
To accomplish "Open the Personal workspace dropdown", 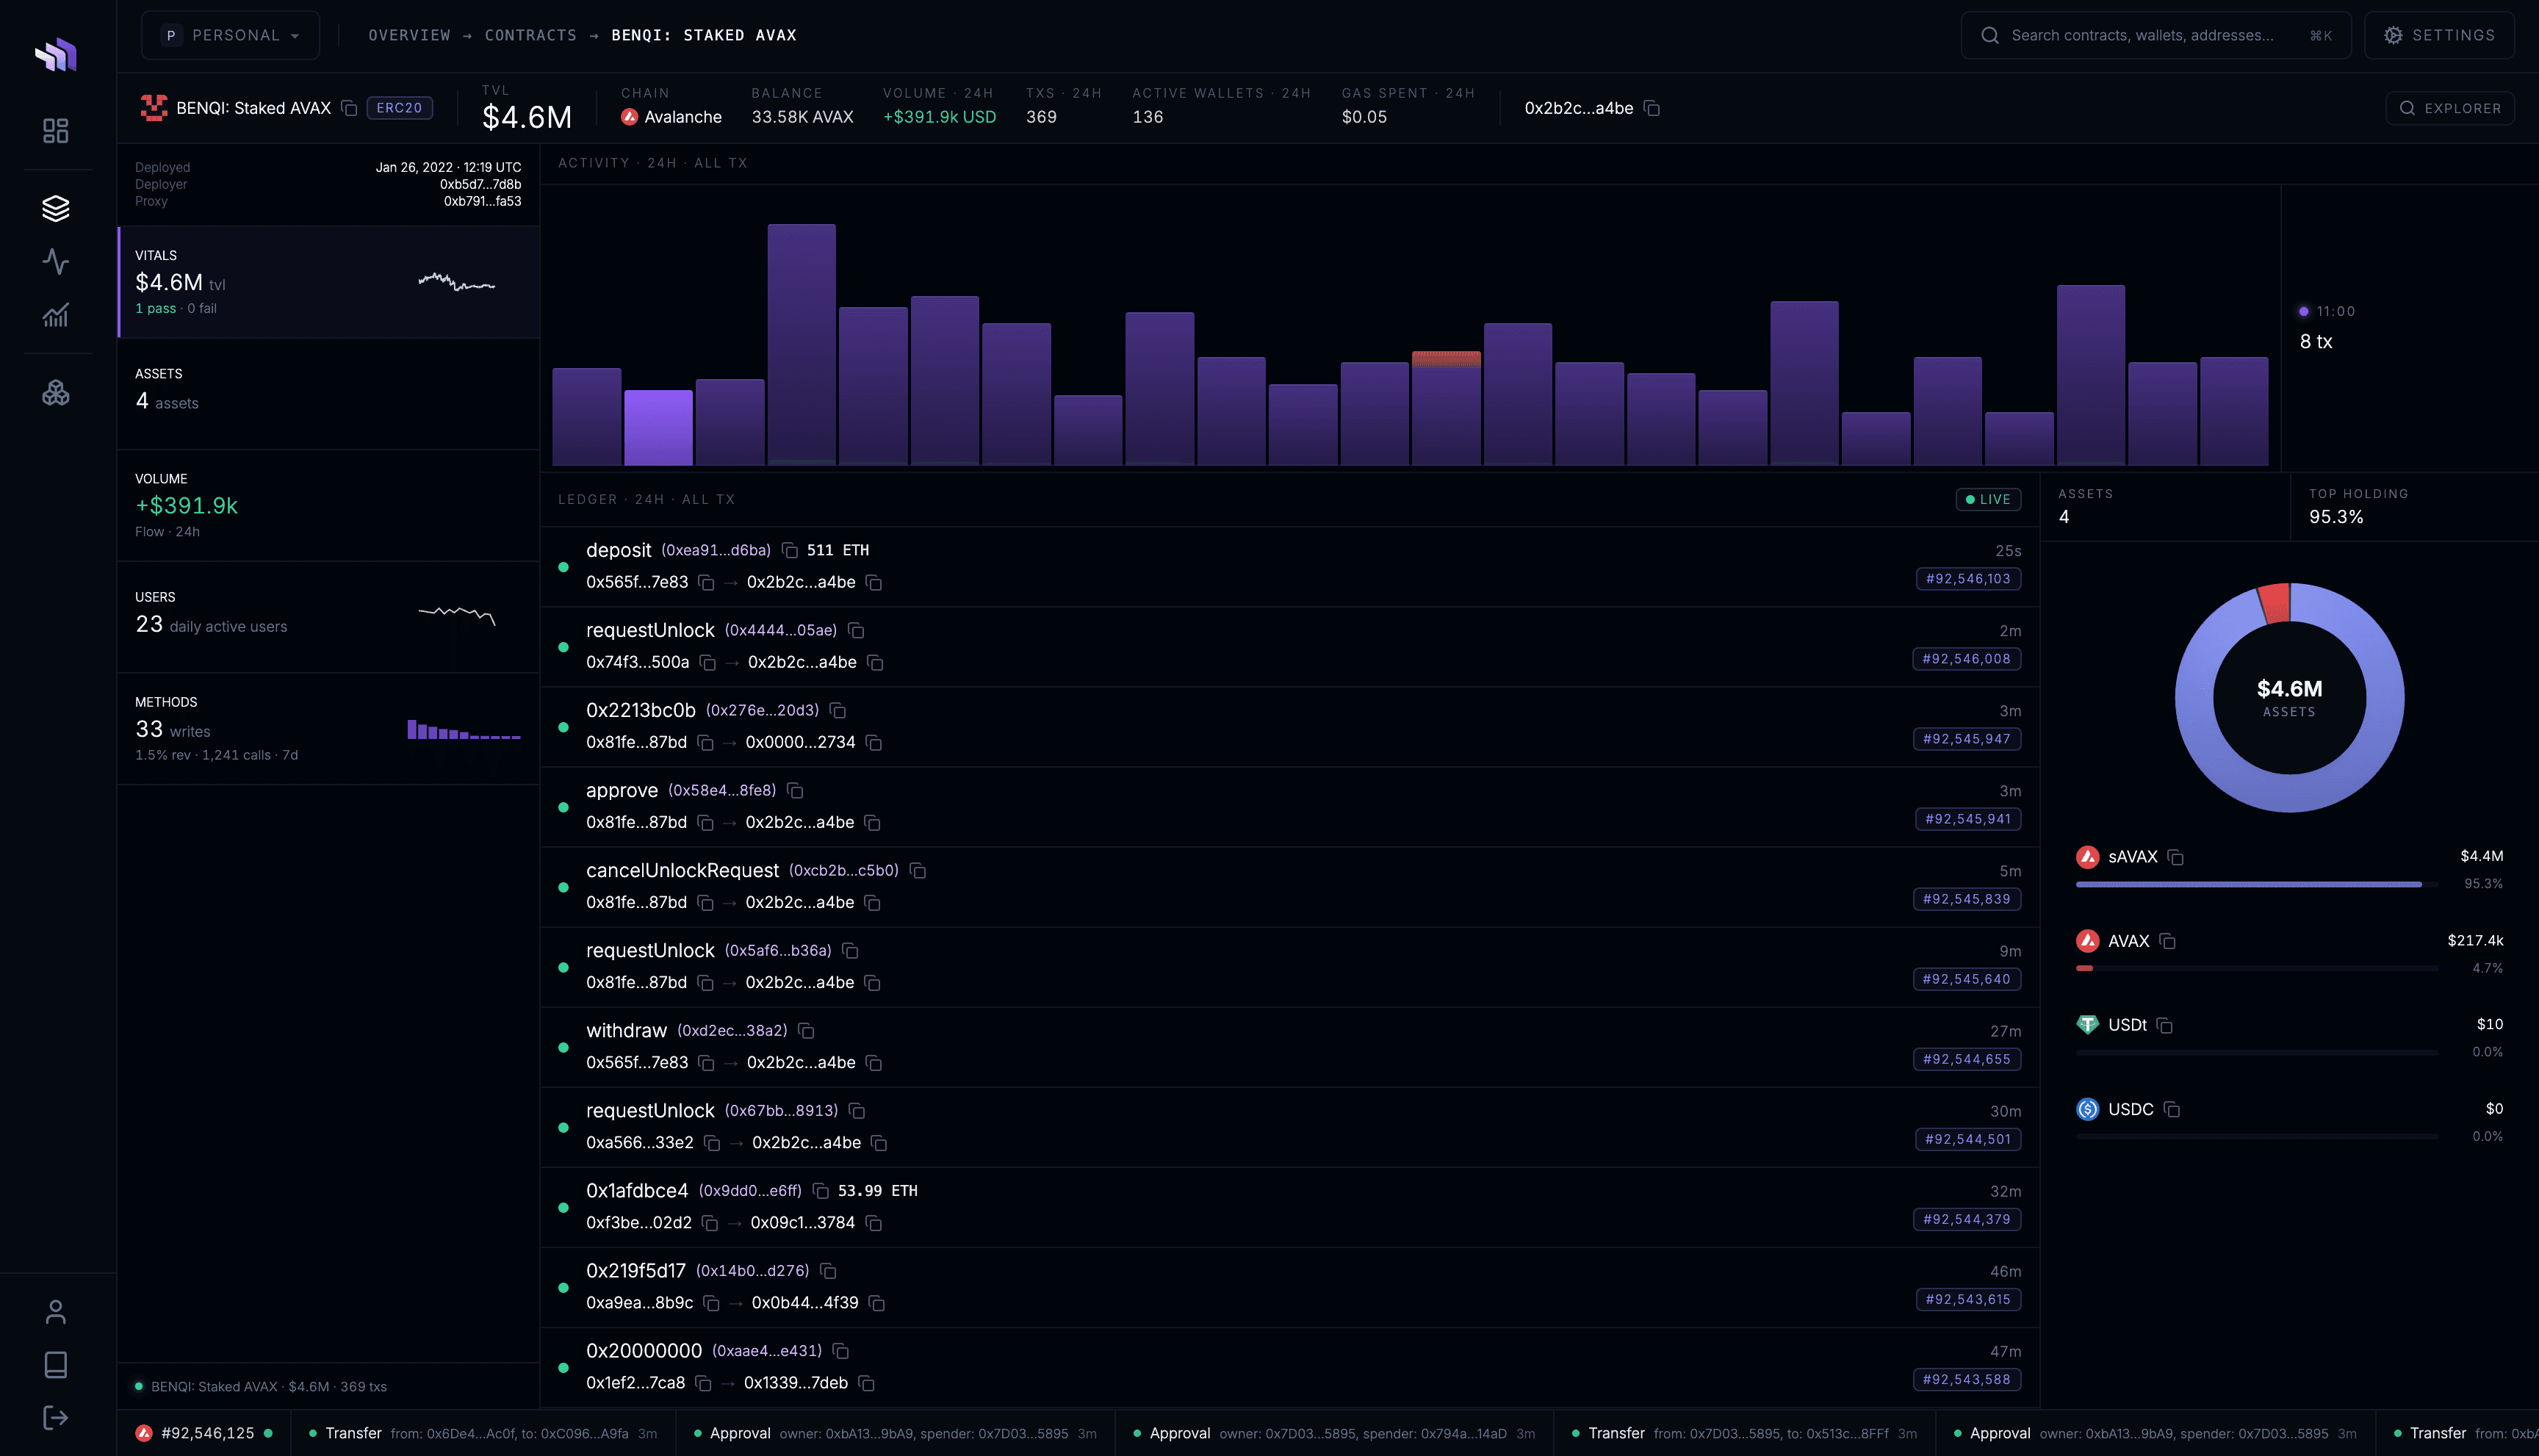I will 230,35.
